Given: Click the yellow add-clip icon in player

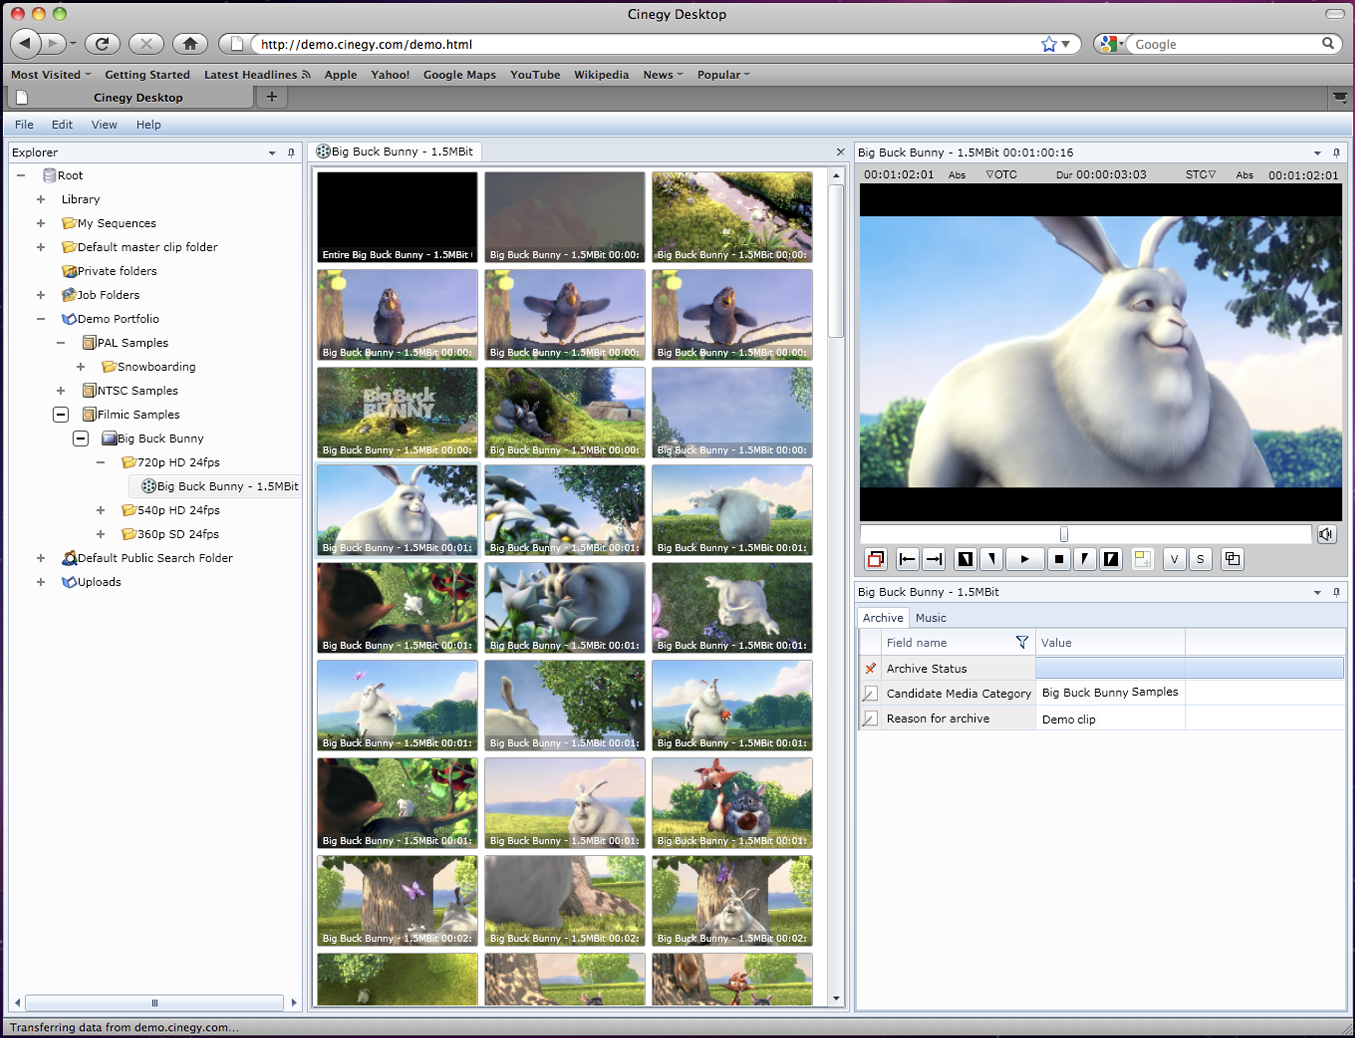Looking at the screenshot, I should 1142,559.
